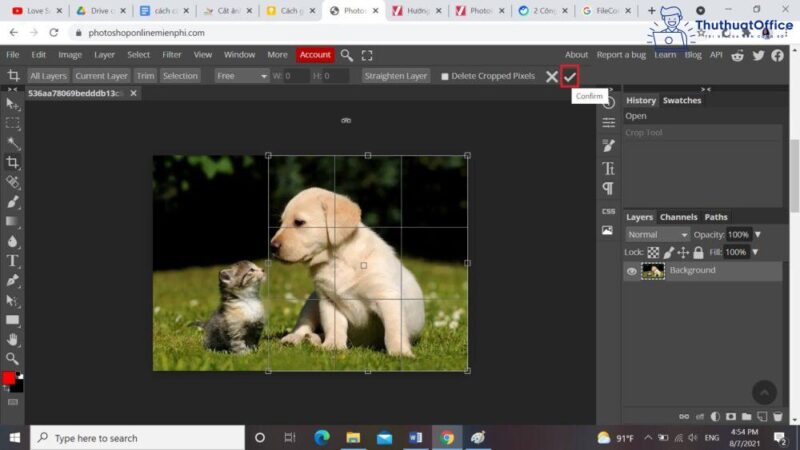Select the Blur drop tool
Image resolution: width=800 pixels, height=450 pixels.
13,241
